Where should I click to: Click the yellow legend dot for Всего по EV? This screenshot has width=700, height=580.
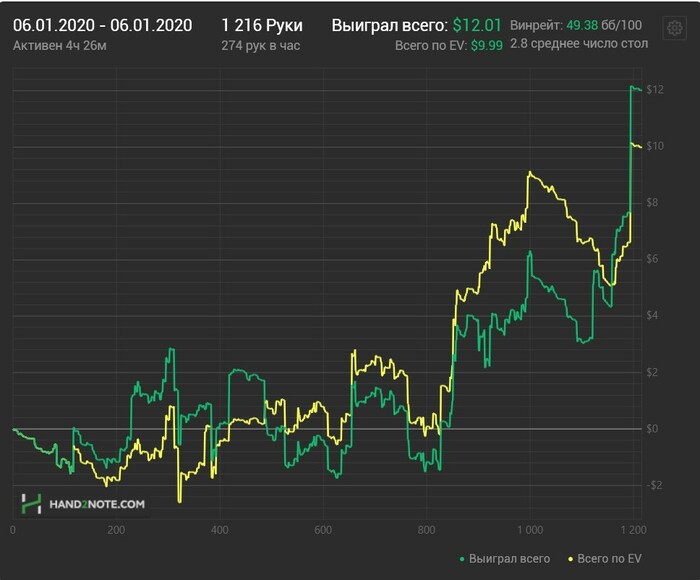tap(570, 559)
